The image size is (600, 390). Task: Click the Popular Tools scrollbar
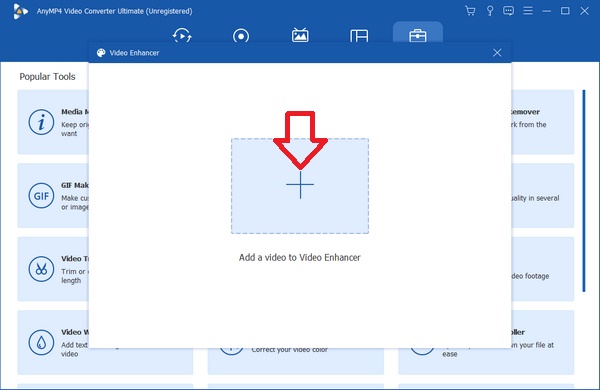pyautogui.click(x=584, y=191)
